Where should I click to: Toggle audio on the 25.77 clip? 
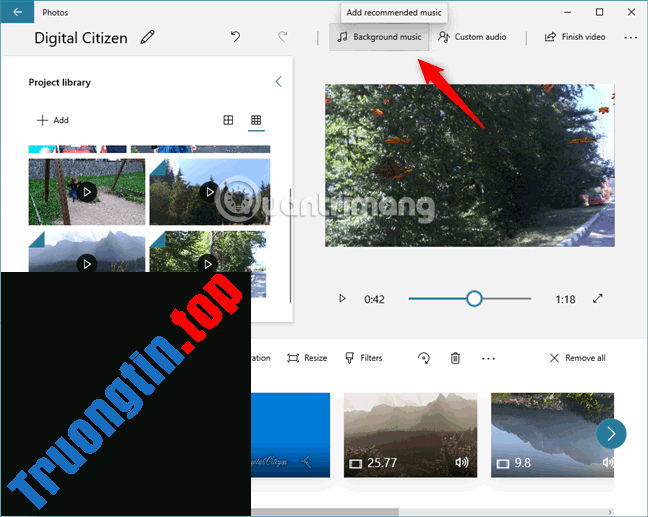tap(462, 462)
